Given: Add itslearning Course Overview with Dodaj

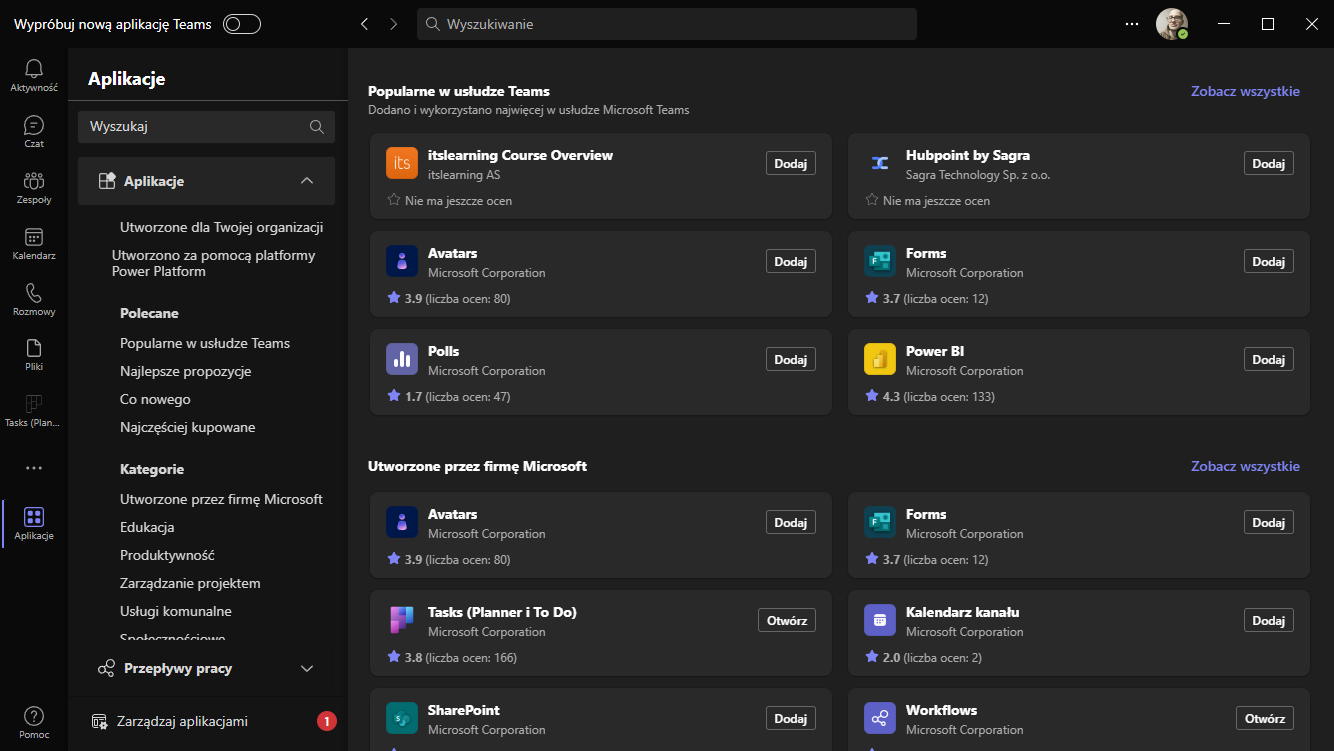Looking at the screenshot, I should tap(791, 163).
